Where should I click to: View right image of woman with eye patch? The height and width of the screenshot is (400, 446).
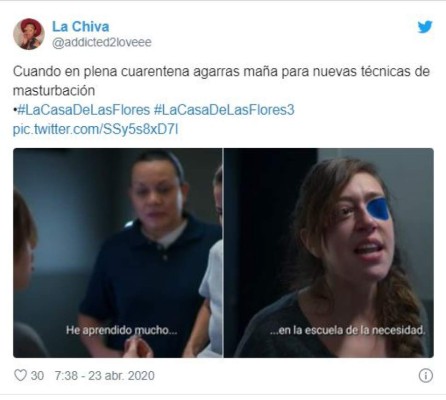click(x=329, y=253)
